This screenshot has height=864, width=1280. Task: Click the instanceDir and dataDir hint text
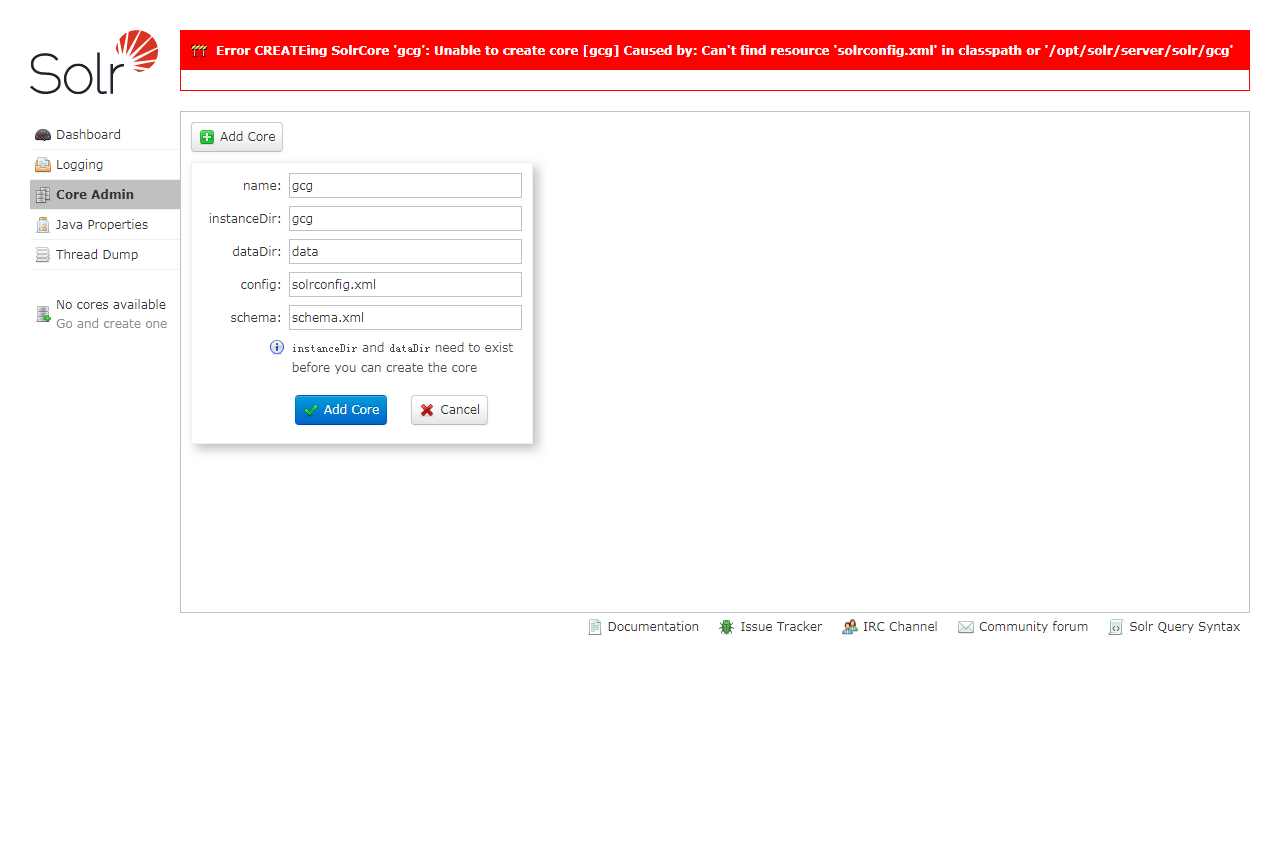402,358
